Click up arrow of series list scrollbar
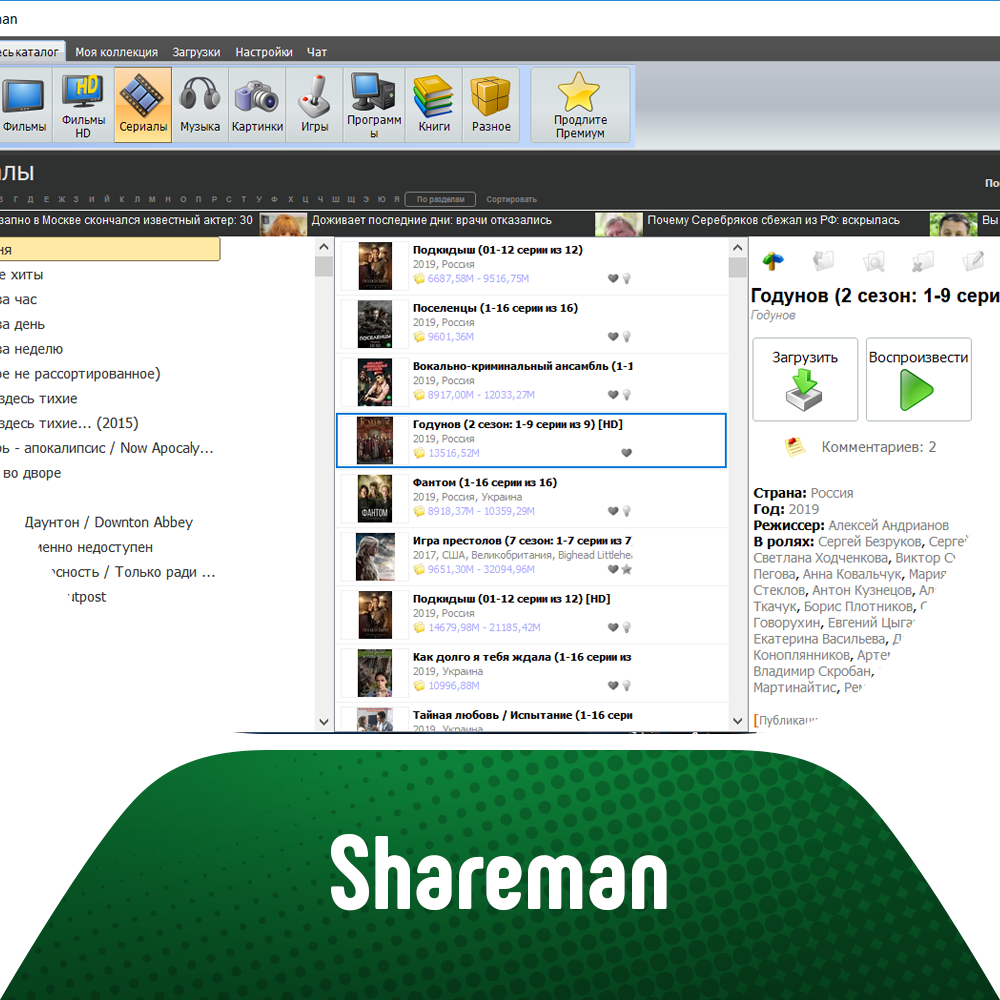Image resolution: width=1000 pixels, height=1000 pixels. coord(737,247)
